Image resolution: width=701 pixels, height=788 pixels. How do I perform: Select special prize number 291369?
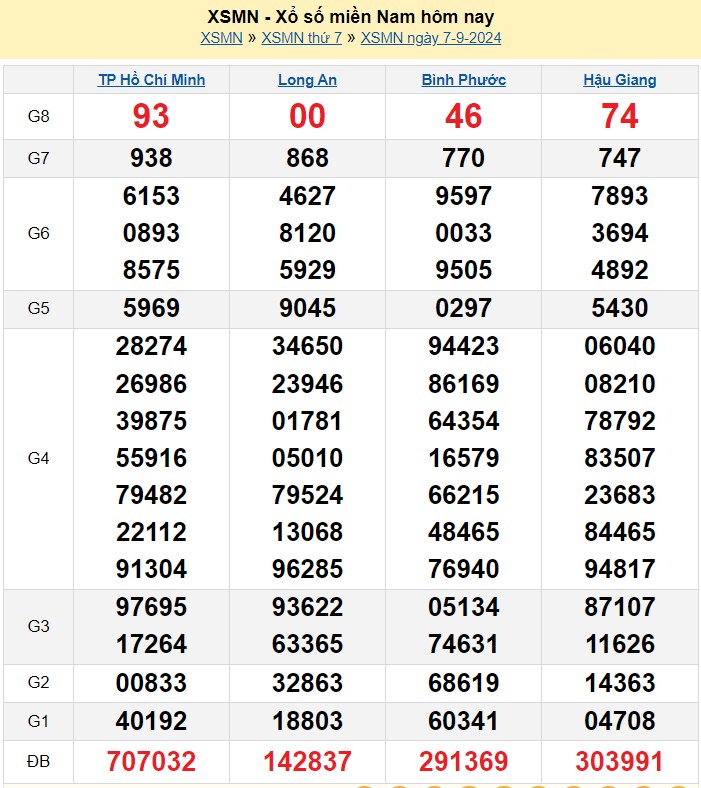point(463,762)
